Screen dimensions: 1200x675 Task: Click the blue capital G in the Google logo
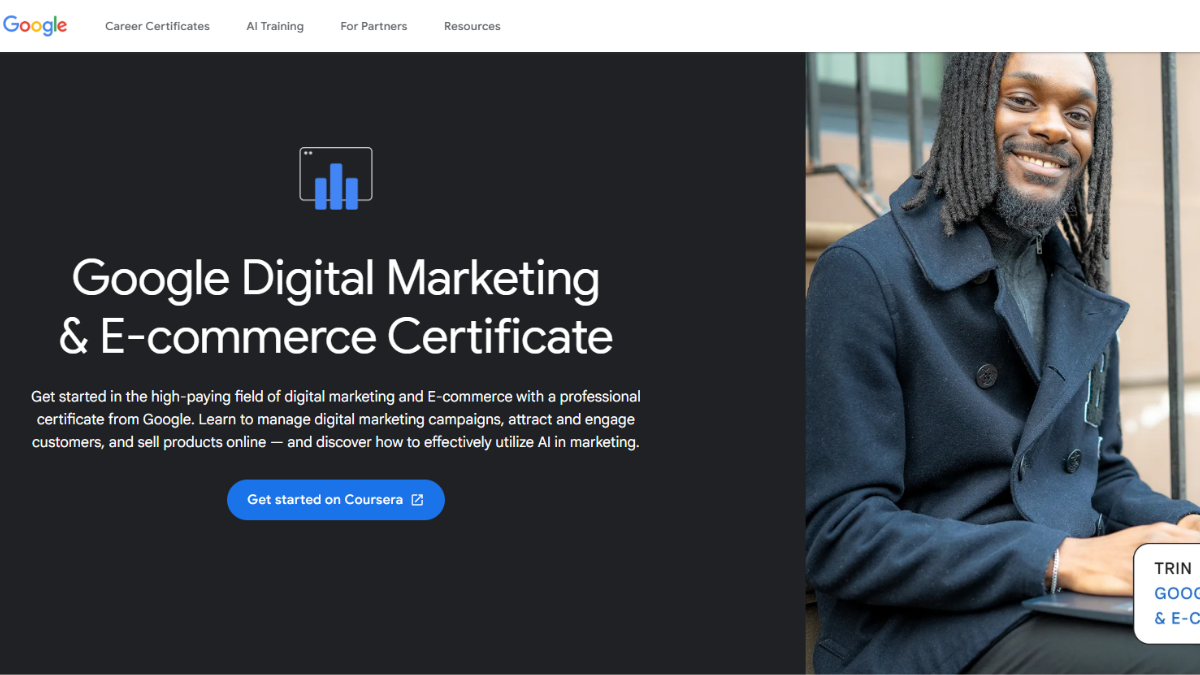click(12, 25)
